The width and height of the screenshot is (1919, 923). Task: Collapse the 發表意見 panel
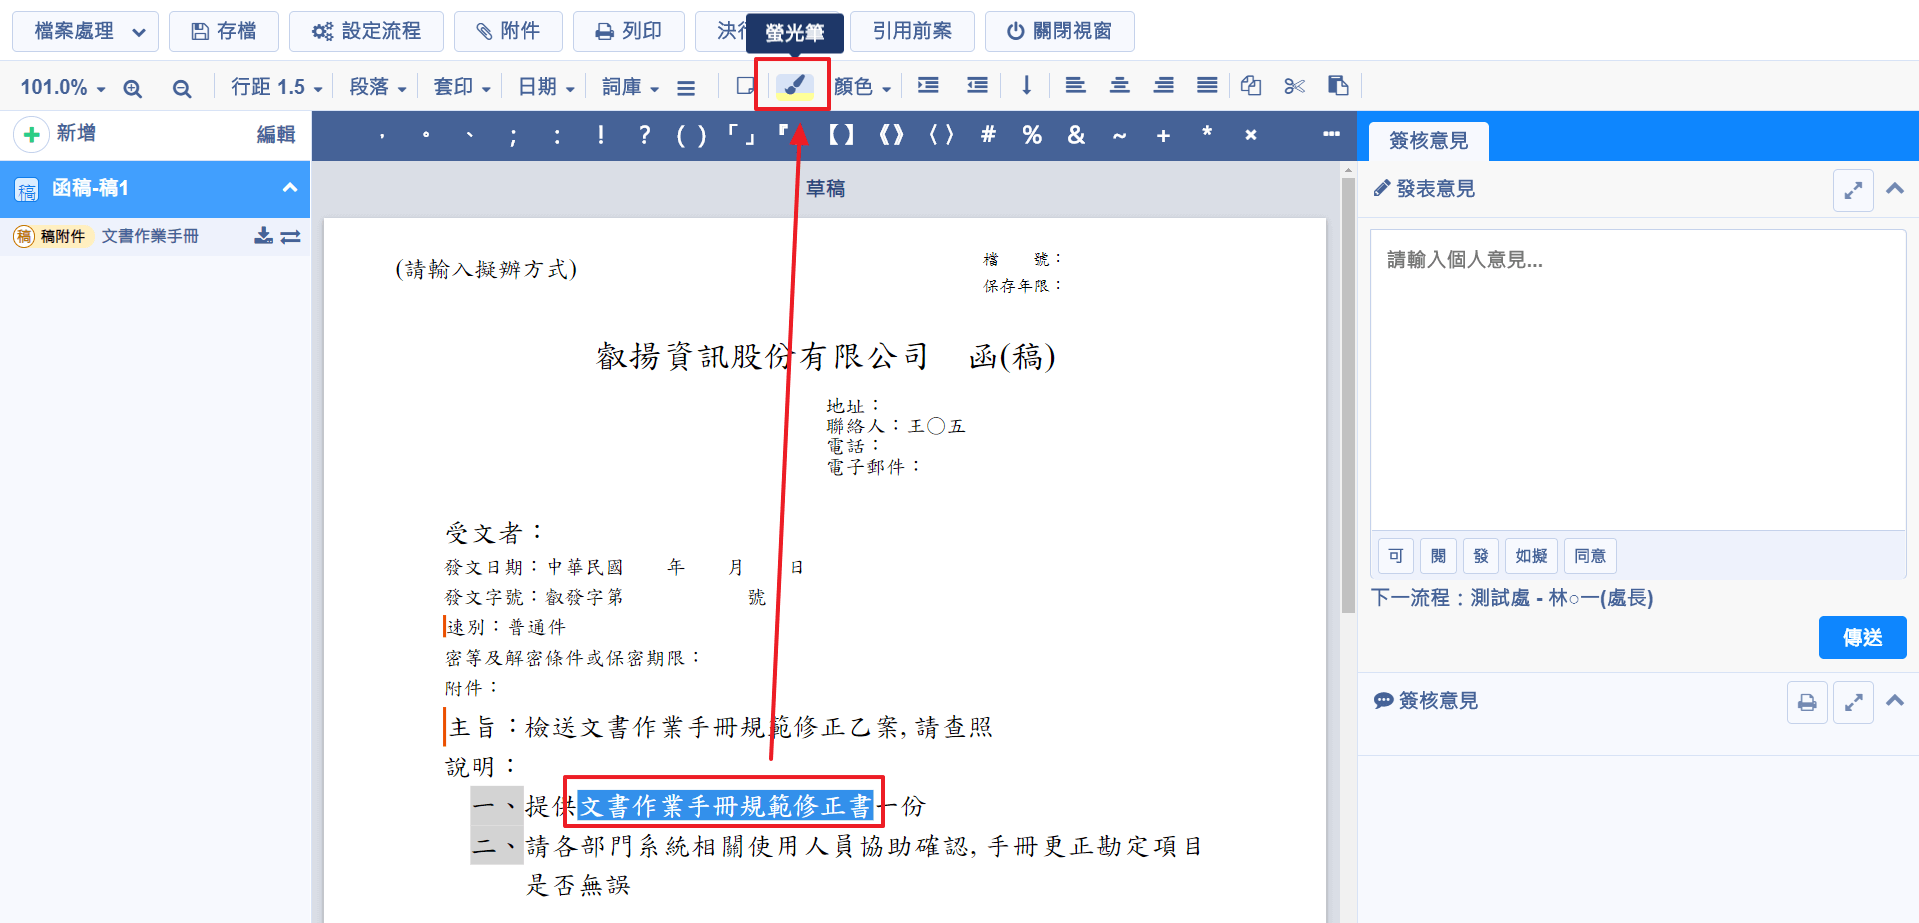point(1894,189)
